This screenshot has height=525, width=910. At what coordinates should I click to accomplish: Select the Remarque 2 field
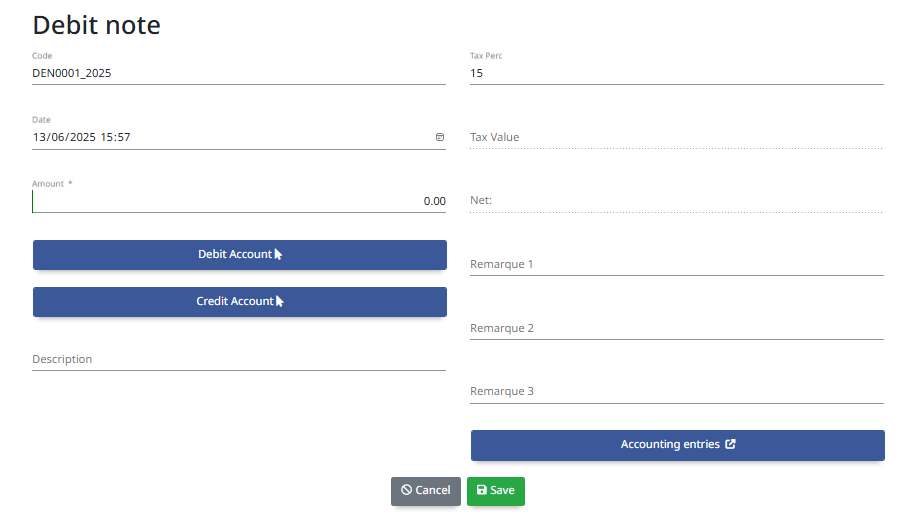click(x=677, y=328)
